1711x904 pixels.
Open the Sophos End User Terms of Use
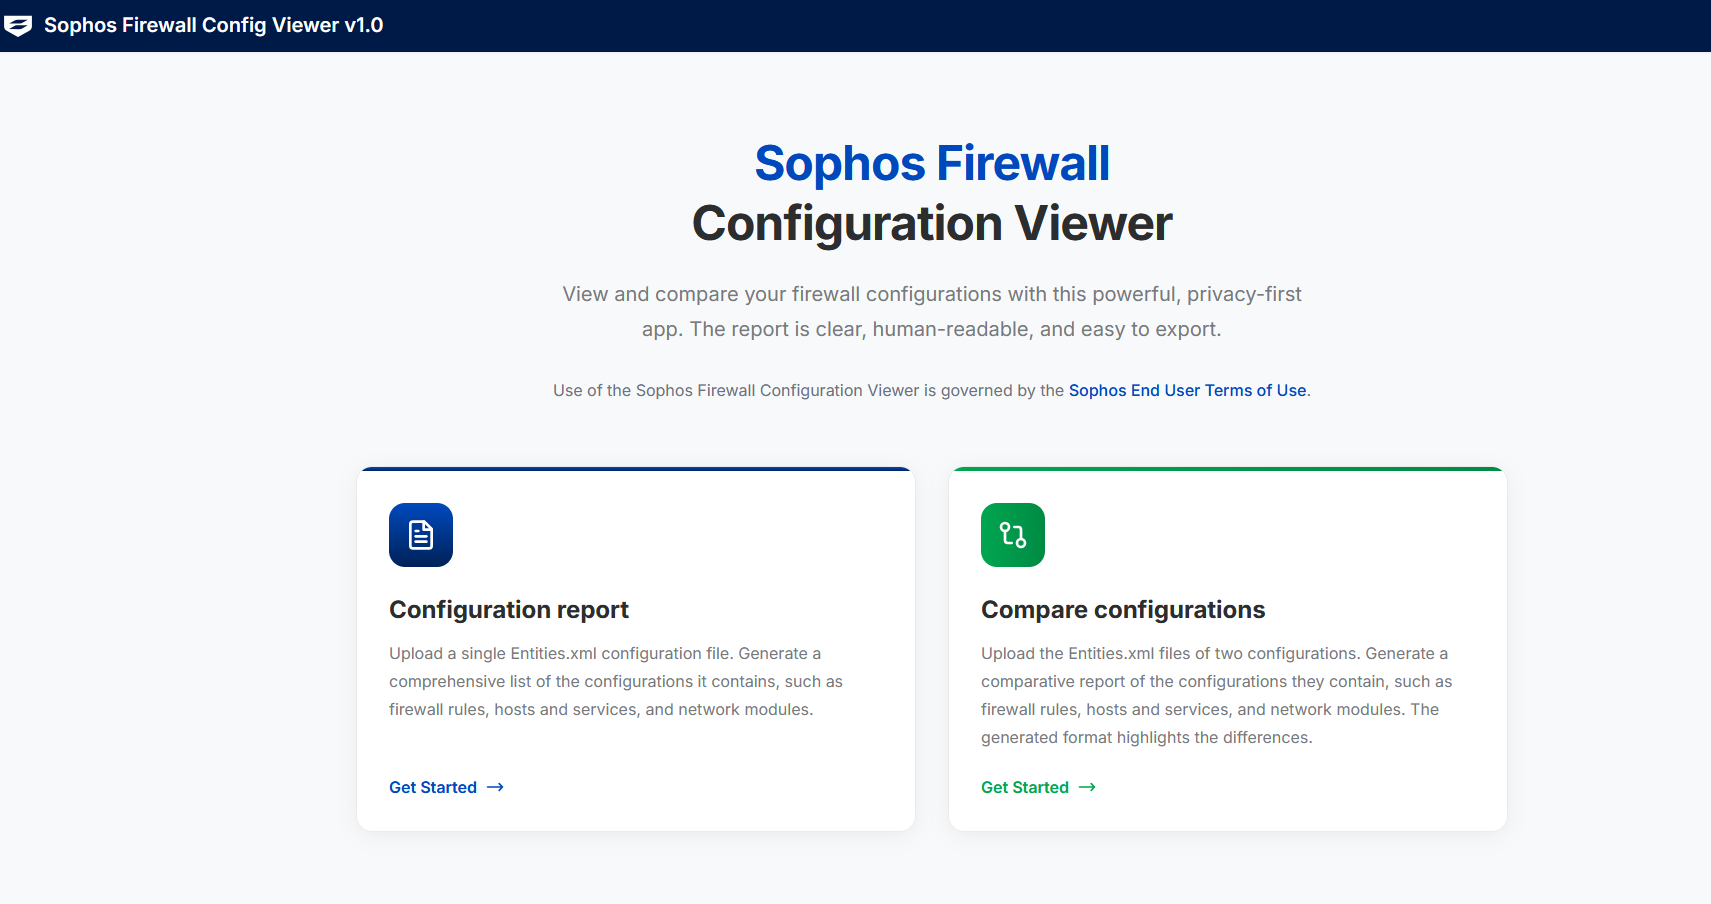point(1187,390)
